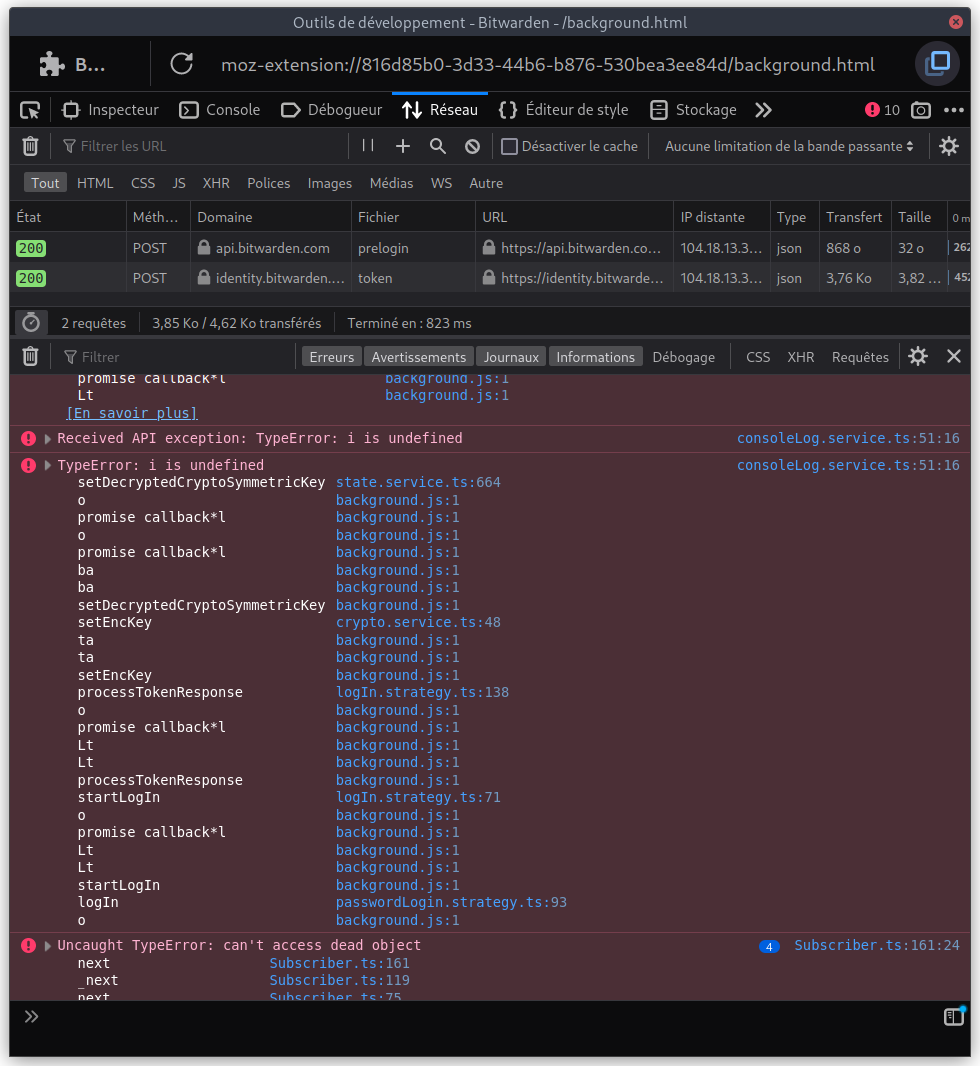Image resolution: width=980 pixels, height=1066 pixels.
Task: Open the En savoir plus link
Action: click(x=131, y=412)
